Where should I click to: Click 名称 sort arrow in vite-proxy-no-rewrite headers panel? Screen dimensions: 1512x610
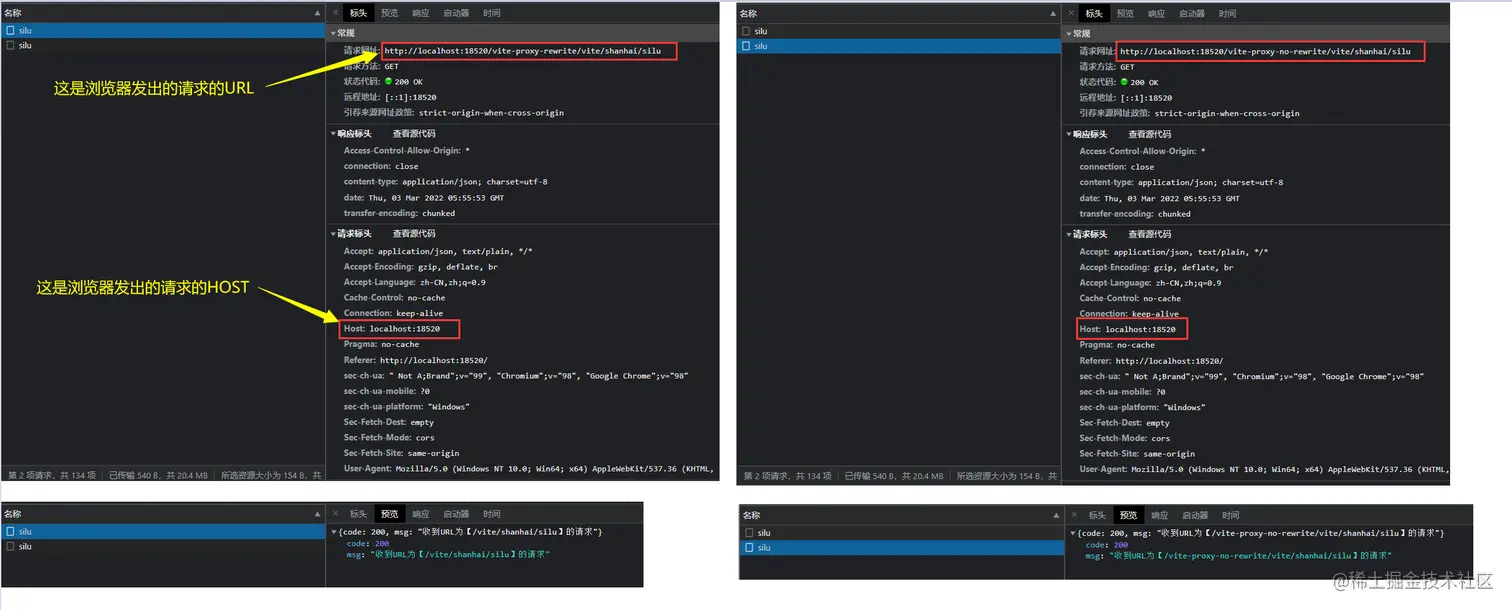pos(1054,13)
